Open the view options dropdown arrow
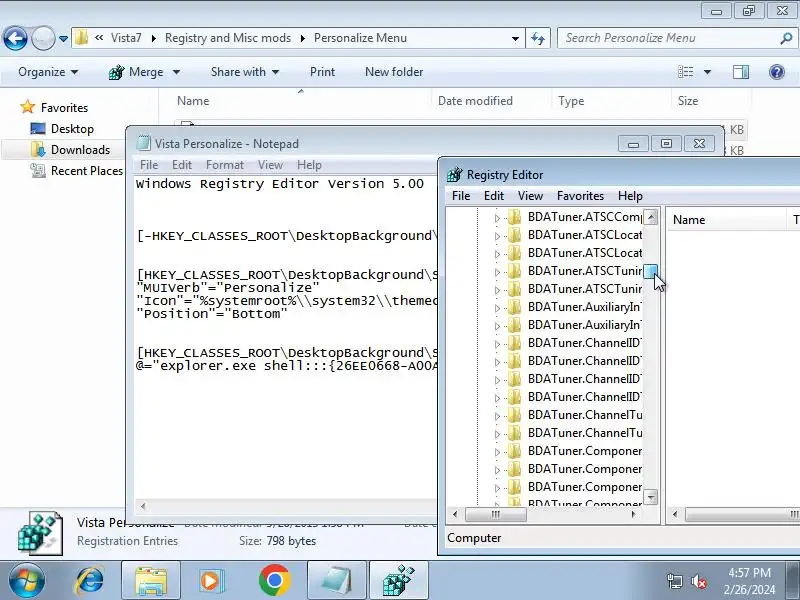The width and height of the screenshot is (800, 600). click(x=707, y=72)
